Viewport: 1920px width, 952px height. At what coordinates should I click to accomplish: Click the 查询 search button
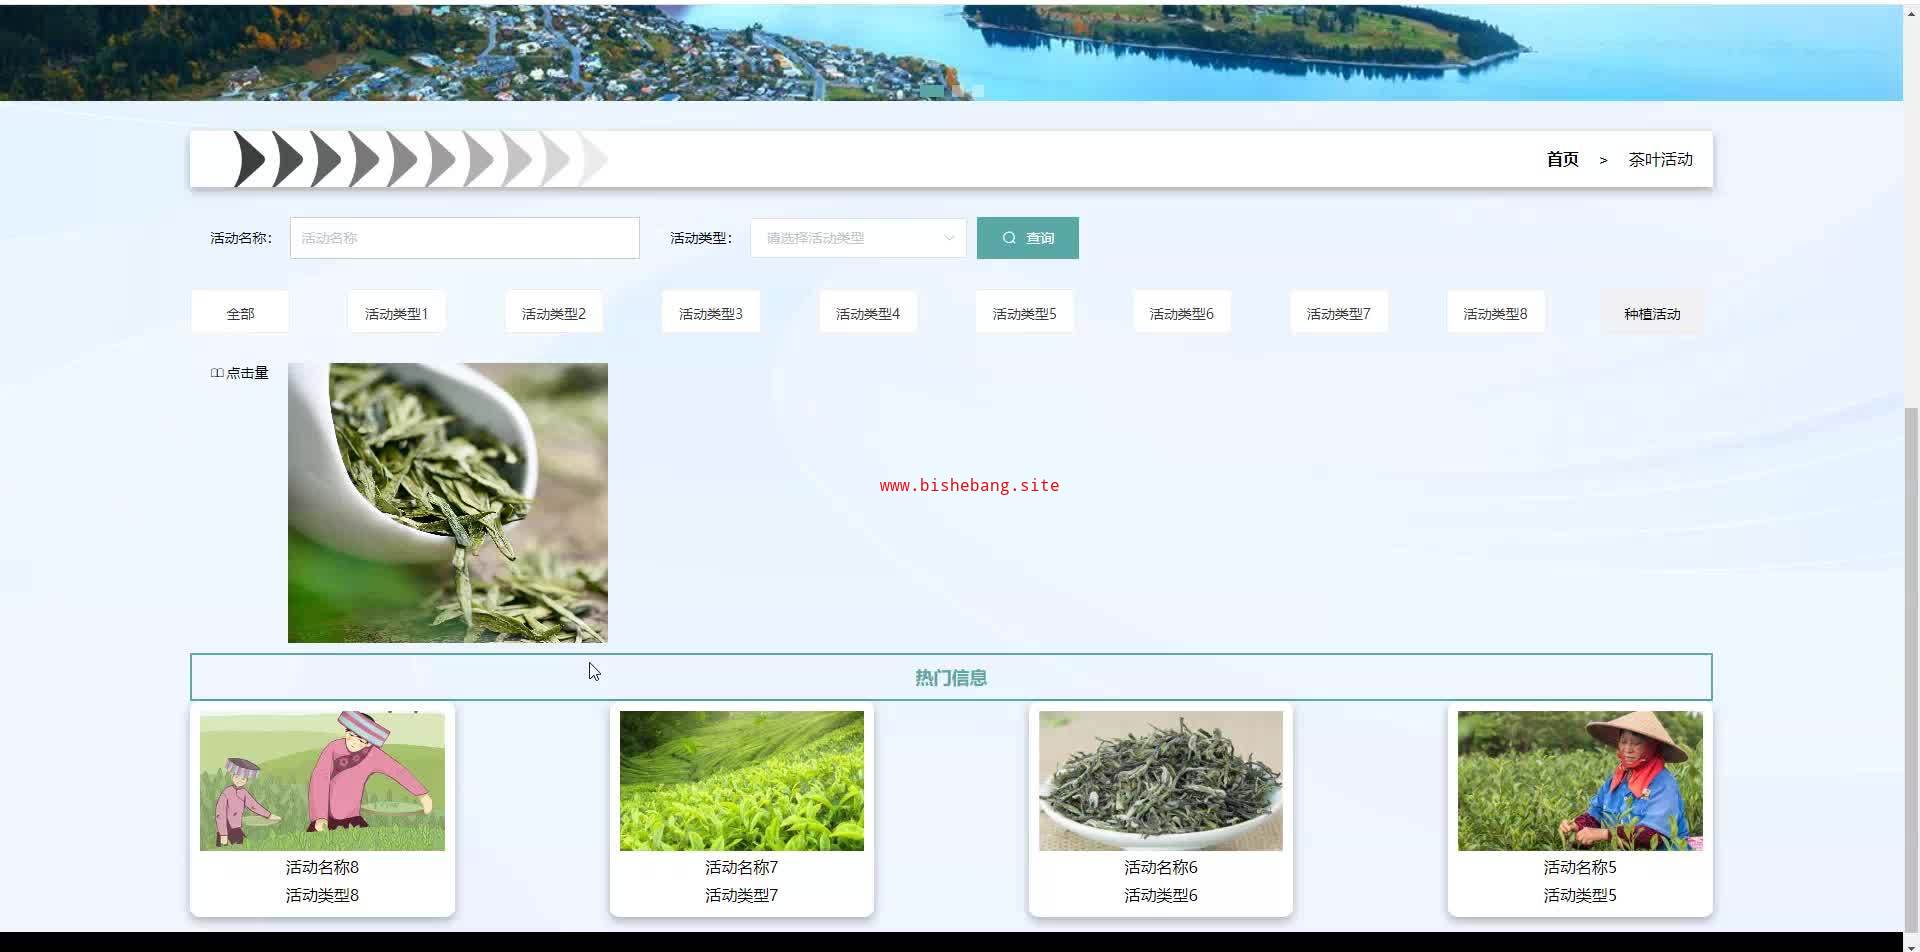pyautogui.click(x=1027, y=238)
